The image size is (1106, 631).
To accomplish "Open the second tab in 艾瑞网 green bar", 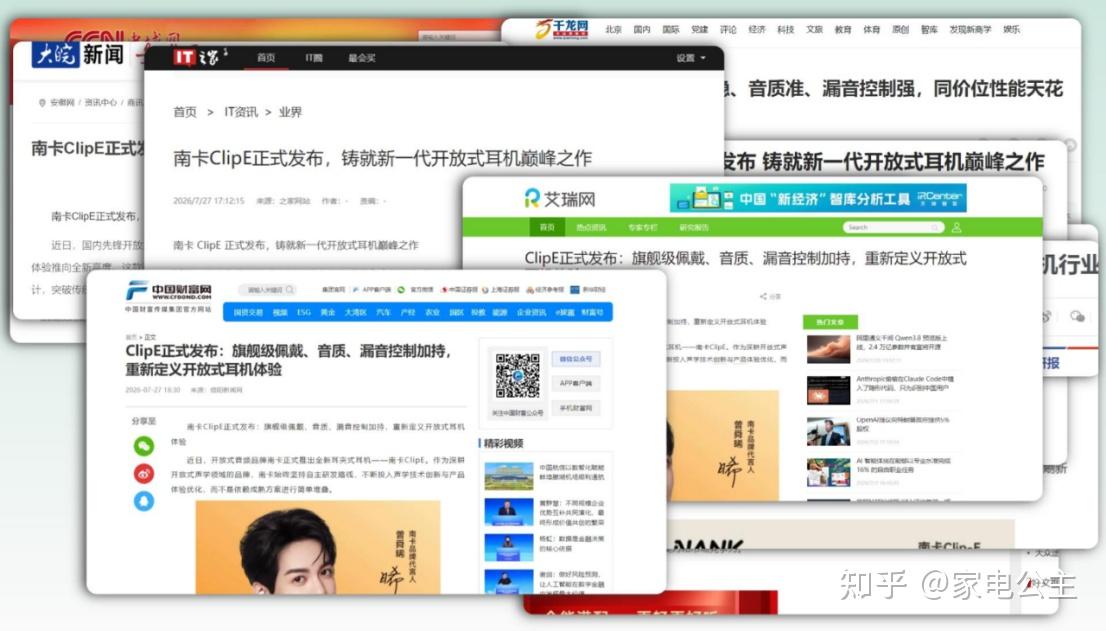I will pyautogui.click(x=590, y=228).
